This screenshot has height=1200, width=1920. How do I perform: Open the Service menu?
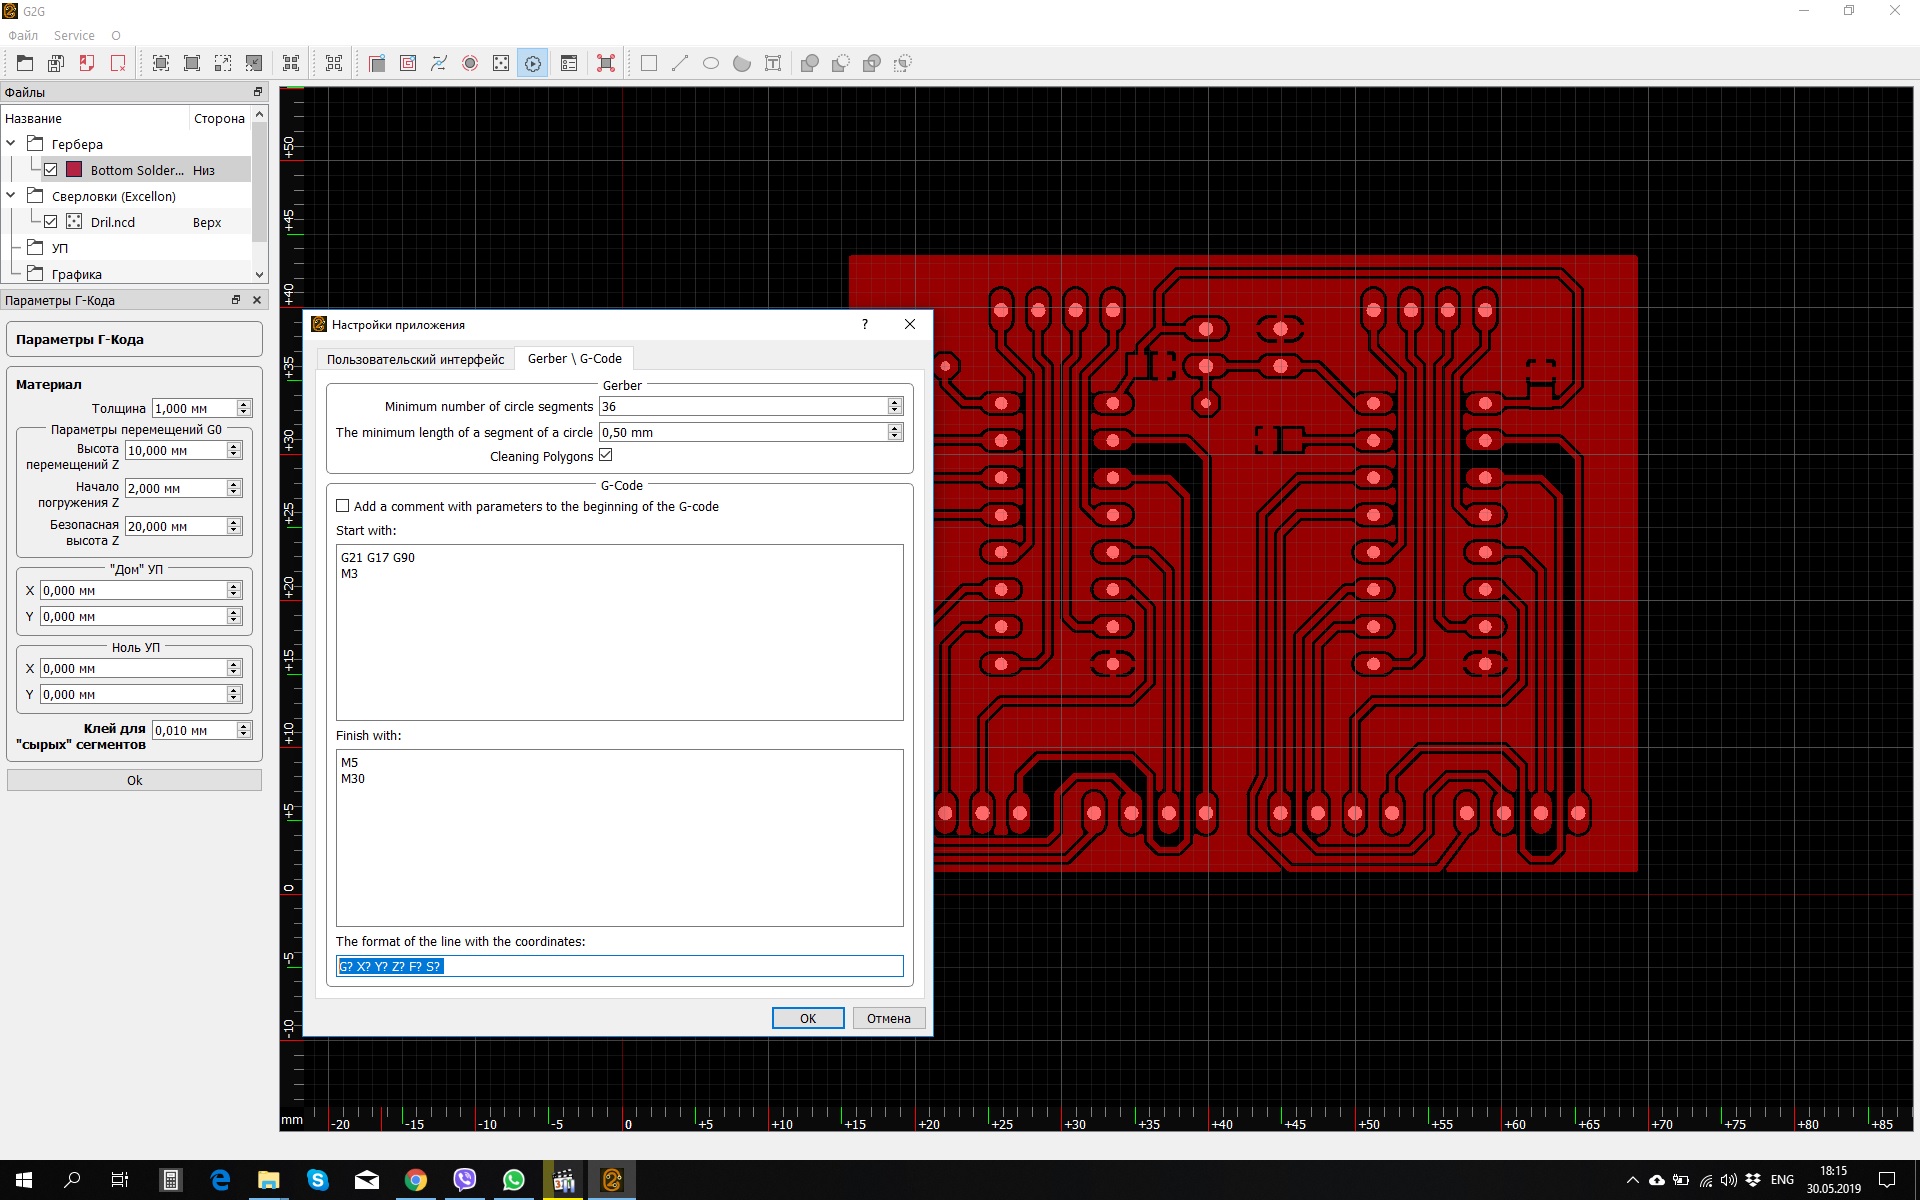coord(74,35)
